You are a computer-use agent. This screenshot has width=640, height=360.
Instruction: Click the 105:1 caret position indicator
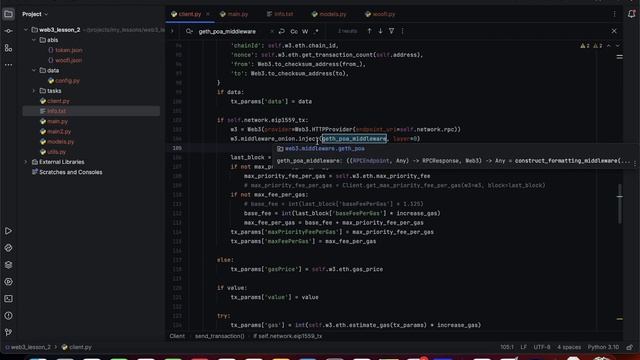tap(507, 347)
